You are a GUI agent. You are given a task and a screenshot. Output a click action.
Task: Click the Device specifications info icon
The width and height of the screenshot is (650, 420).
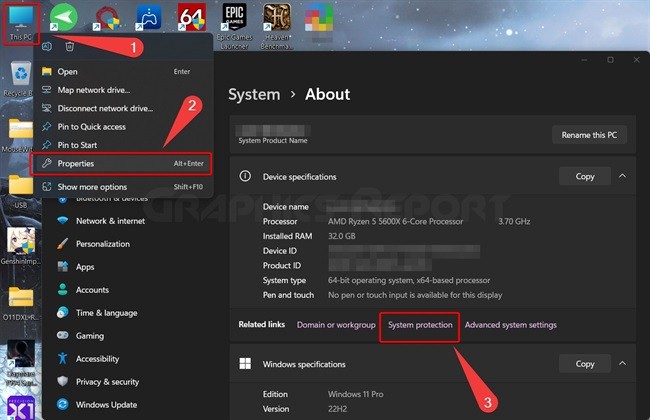pos(245,176)
